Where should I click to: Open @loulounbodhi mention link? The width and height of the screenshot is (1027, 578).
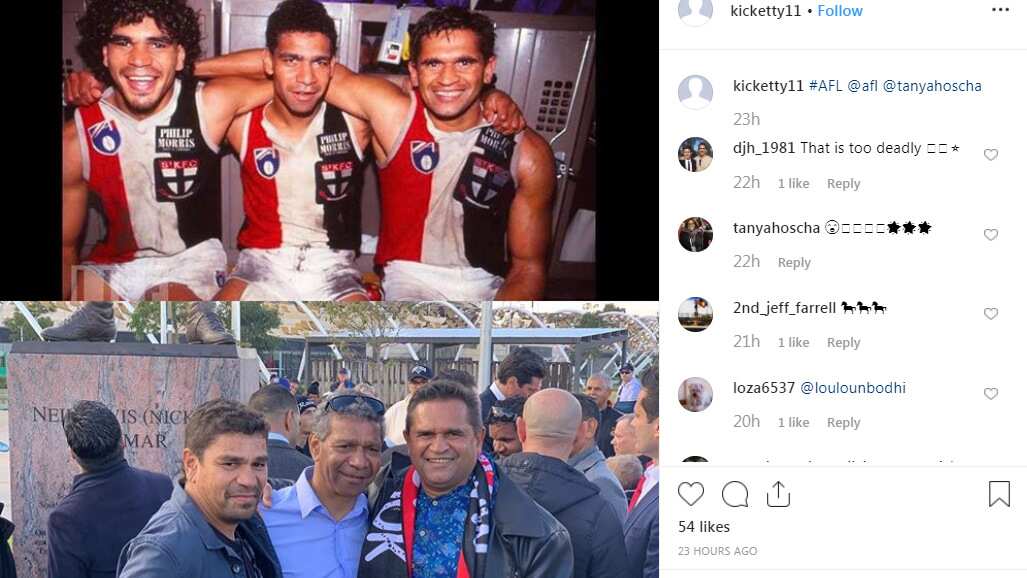[853, 388]
